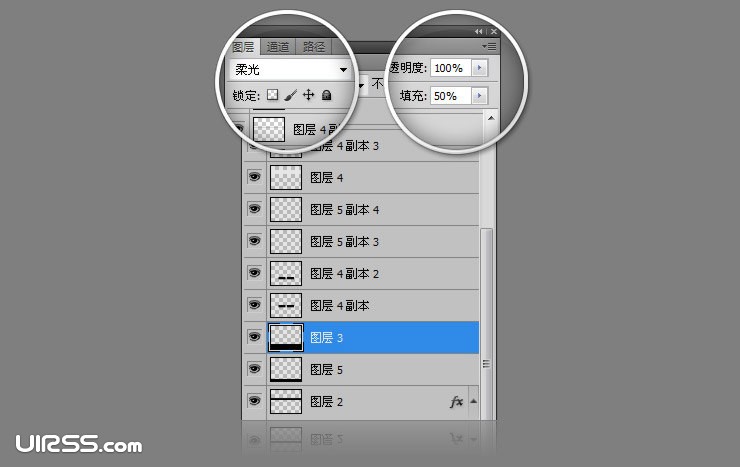The height and width of the screenshot is (467, 740).
Task: Switch to the 路径 tab
Action: tap(314, 47)
